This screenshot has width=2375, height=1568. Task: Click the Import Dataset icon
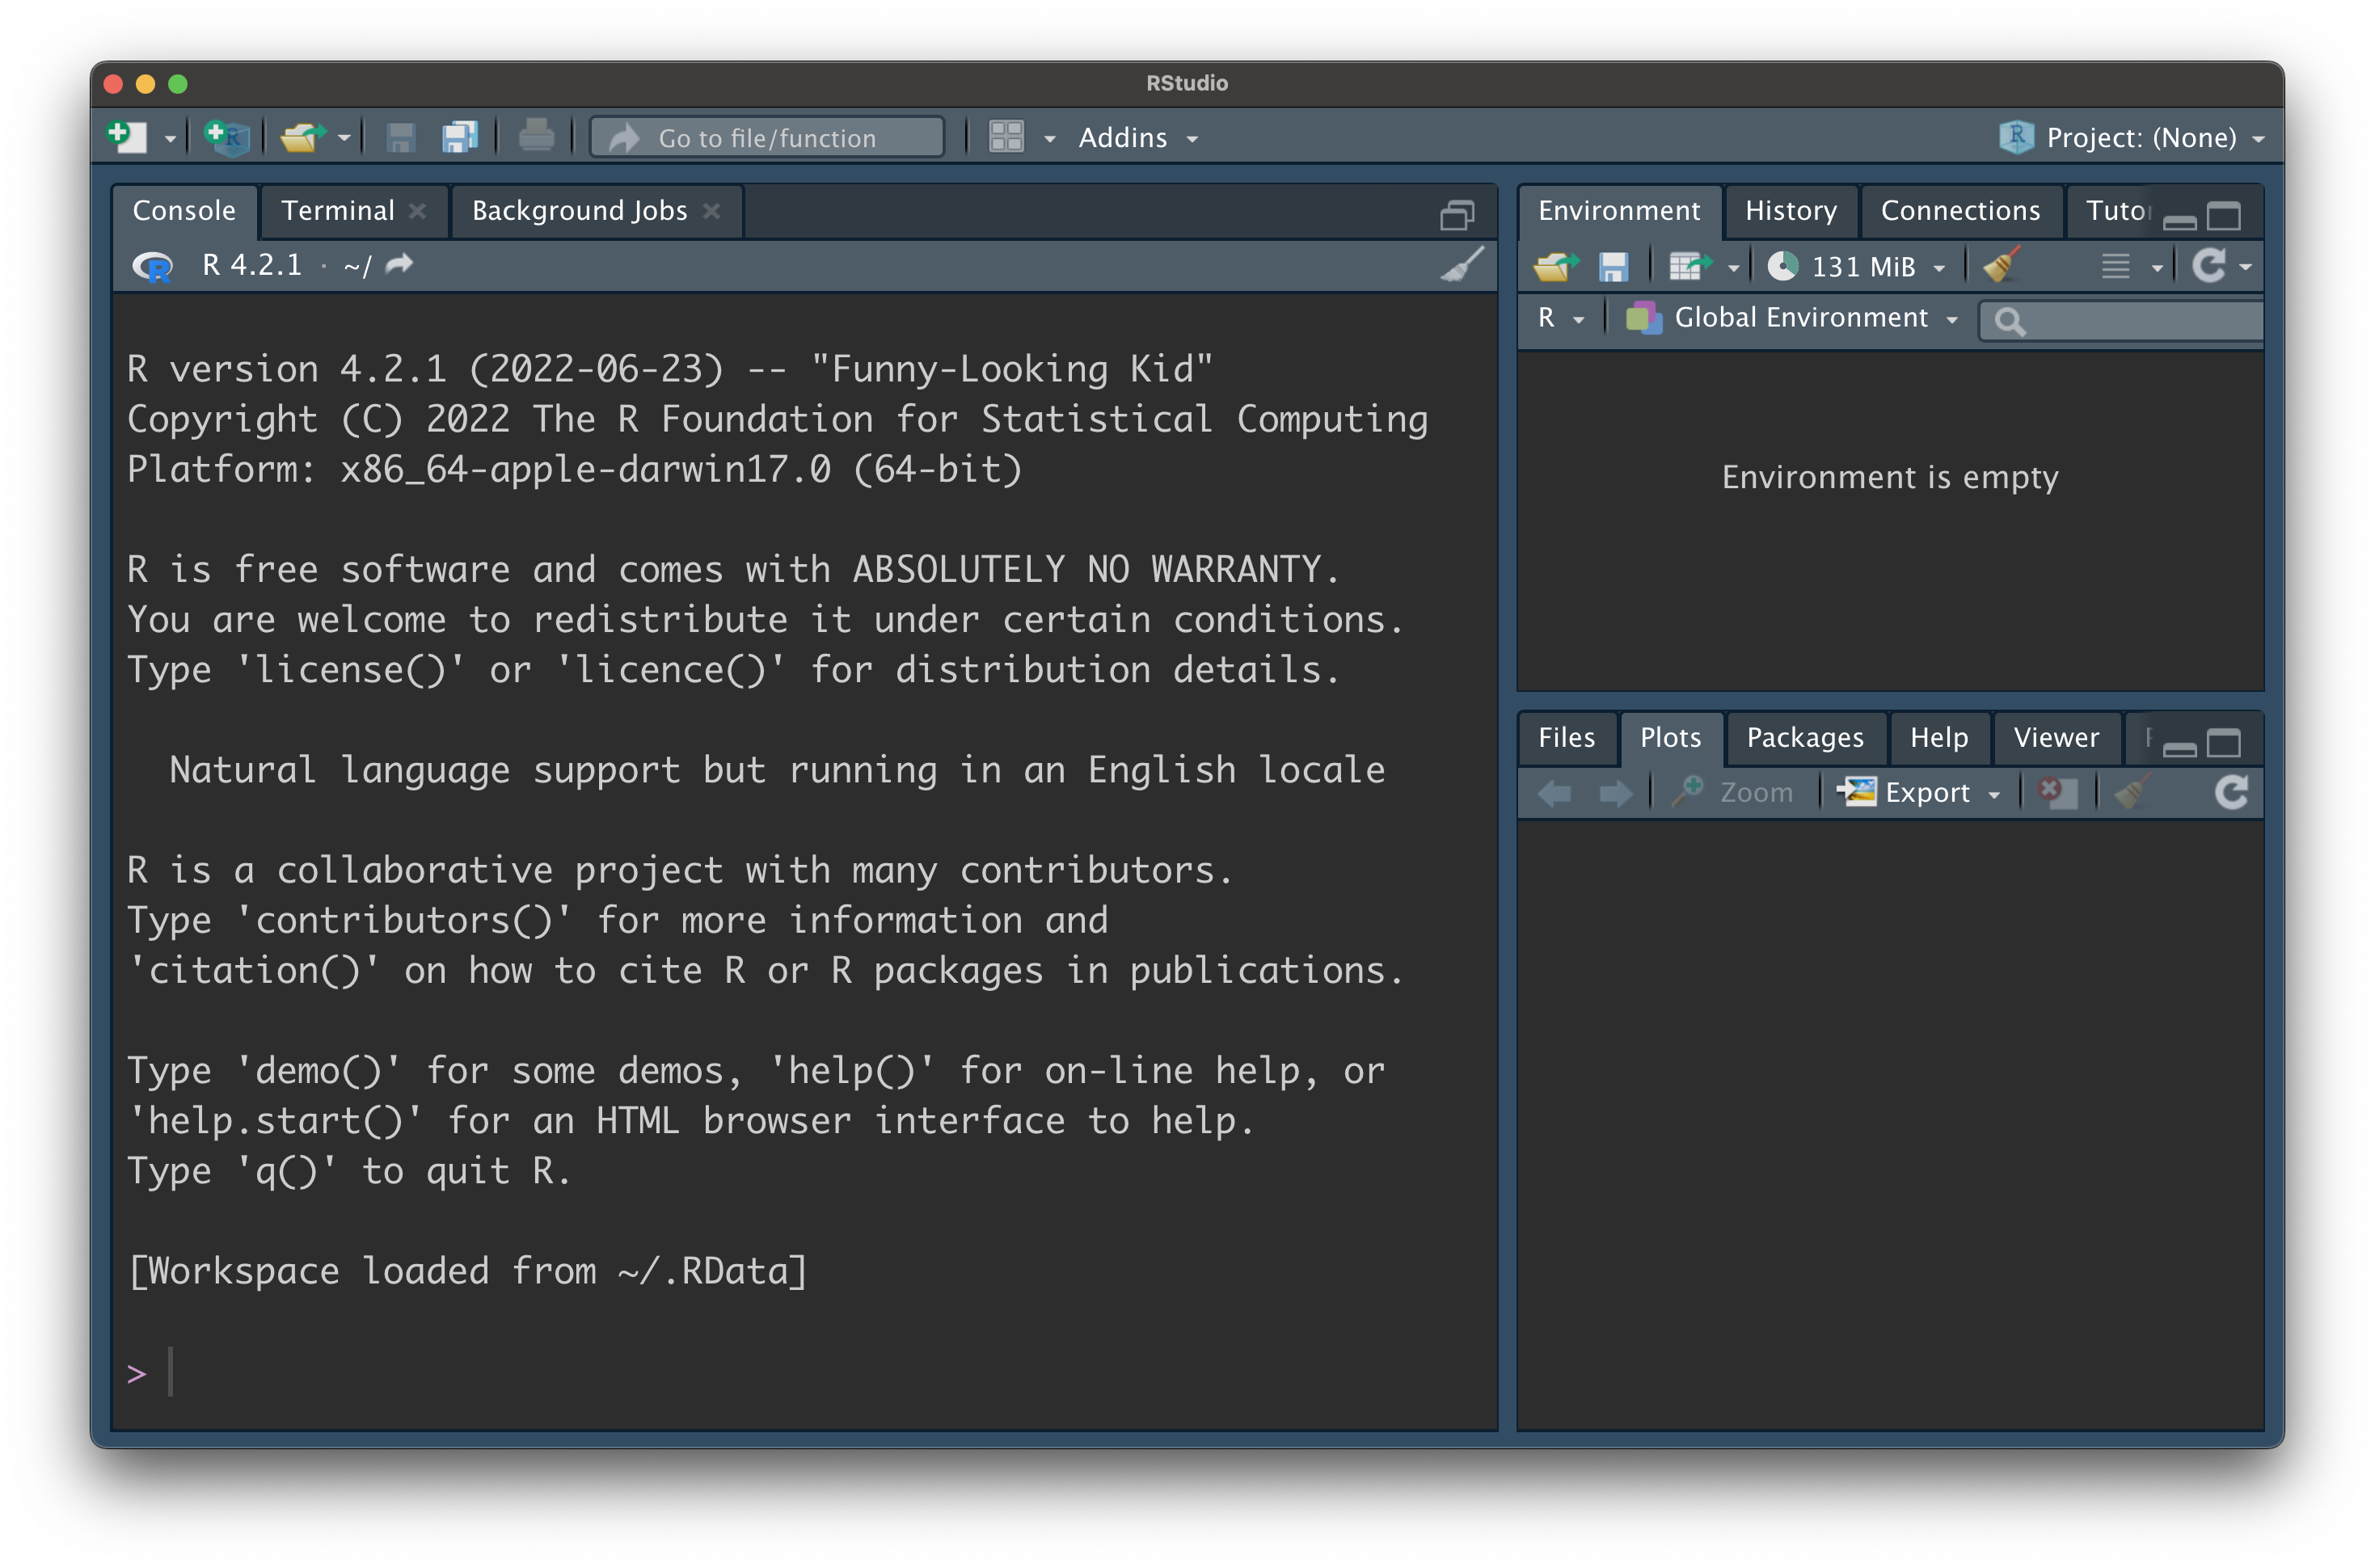pos(1690,267)
